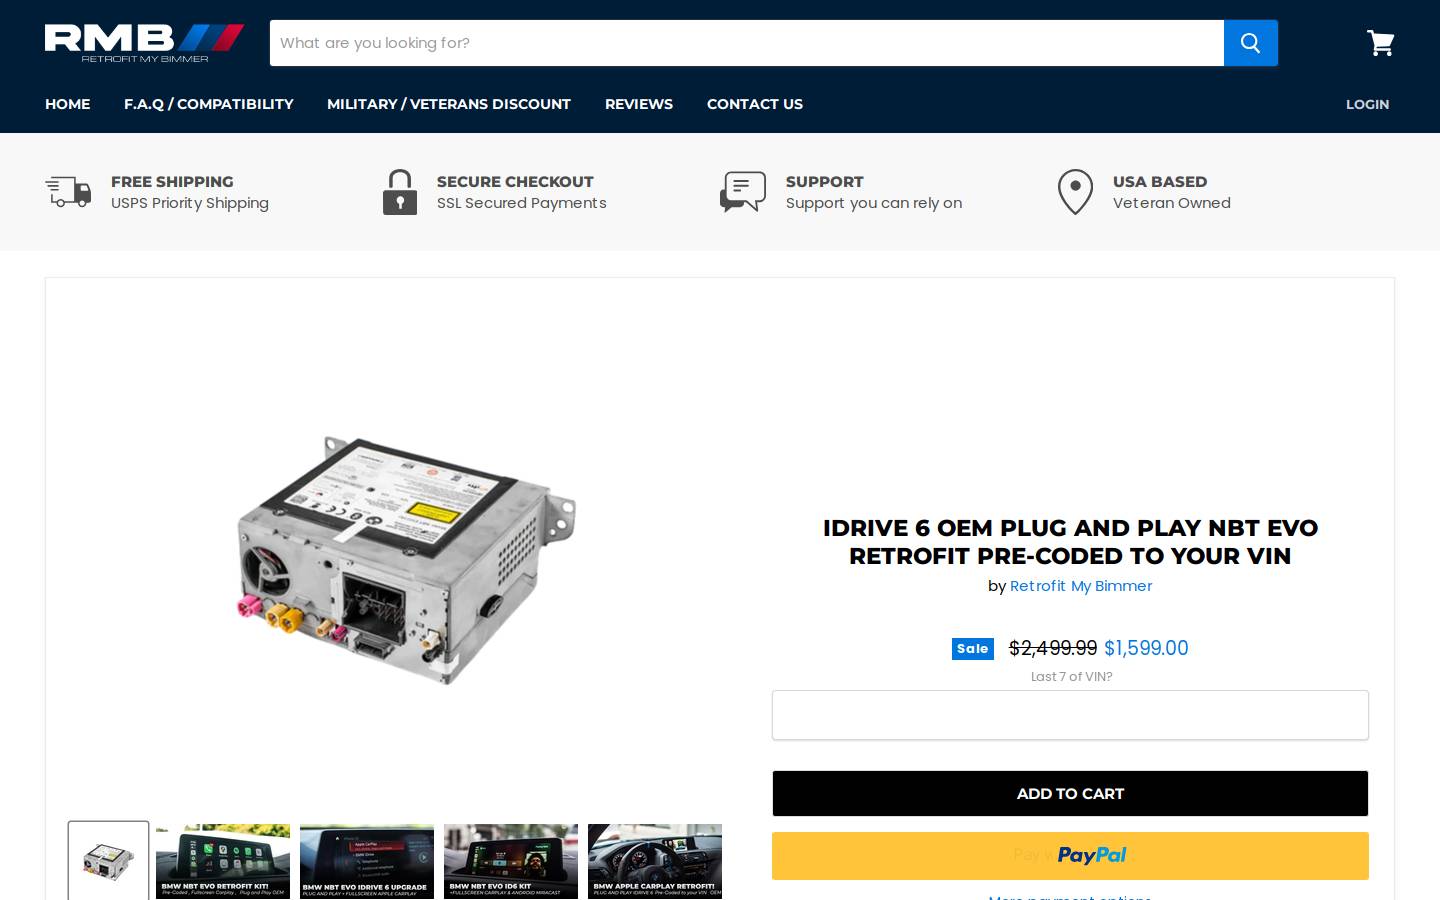Click the FREE SHIPPING heading text
The image size is (1440, 900).
(172, 181)
